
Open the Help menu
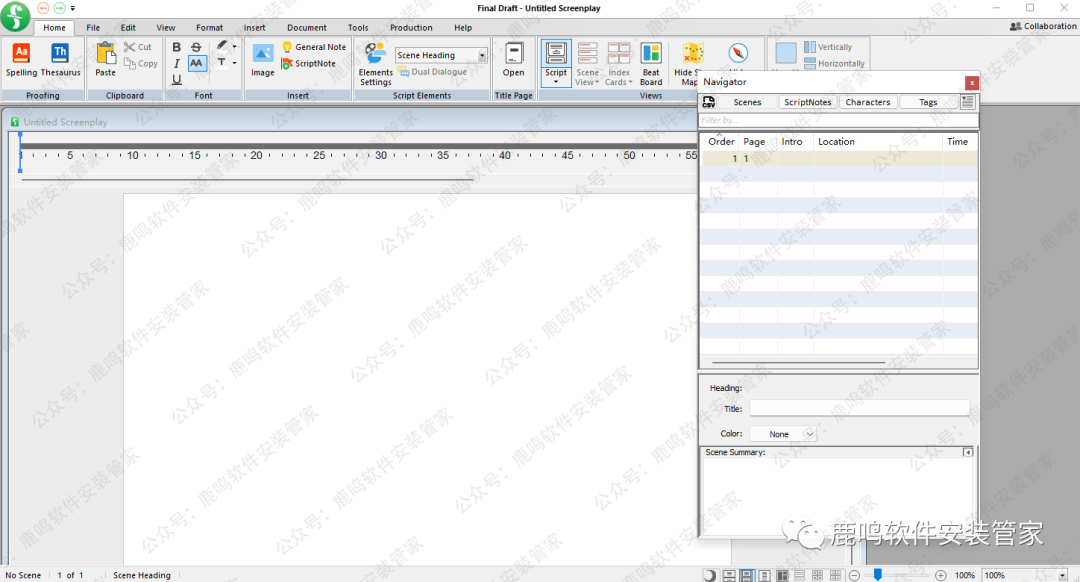(463, 28)
